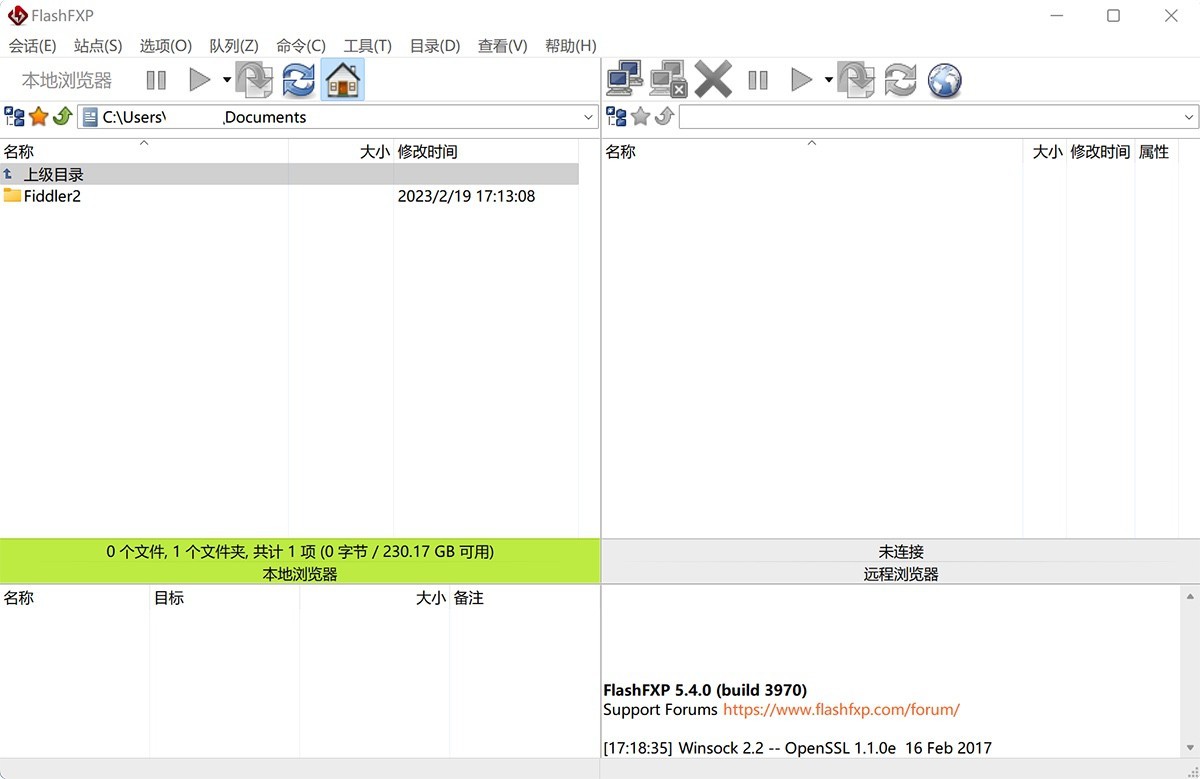Click the Disconnect server icon
Image resolution: width=1200 pixels, height=779 pixels.
pyautogui.click(x=665, y=77)
